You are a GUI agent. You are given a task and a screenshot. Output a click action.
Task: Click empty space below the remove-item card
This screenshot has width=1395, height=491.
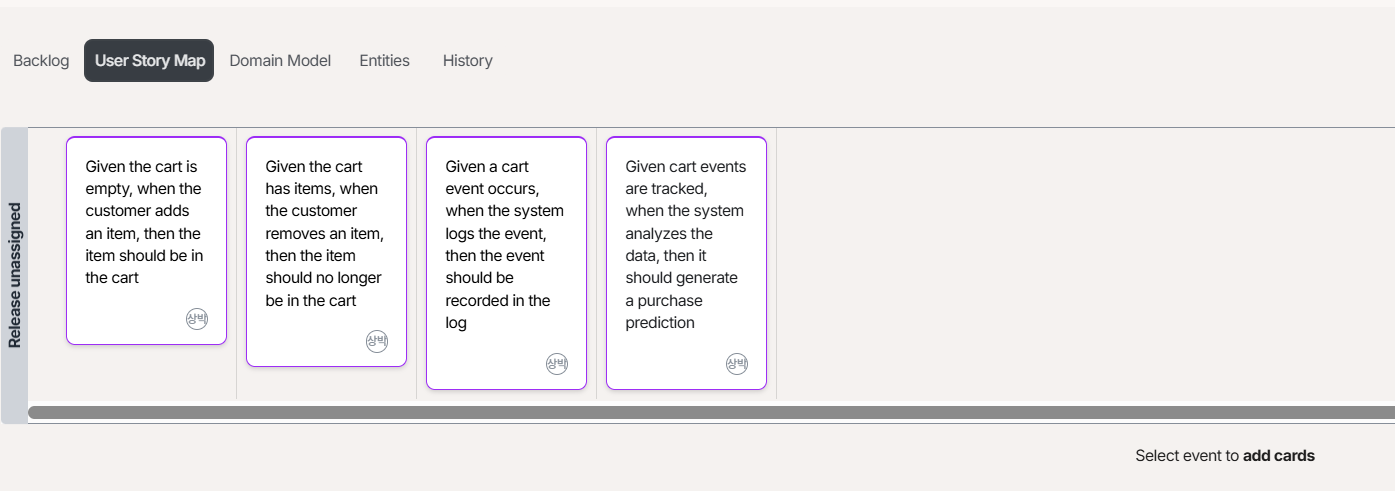[x=326, y=384]
